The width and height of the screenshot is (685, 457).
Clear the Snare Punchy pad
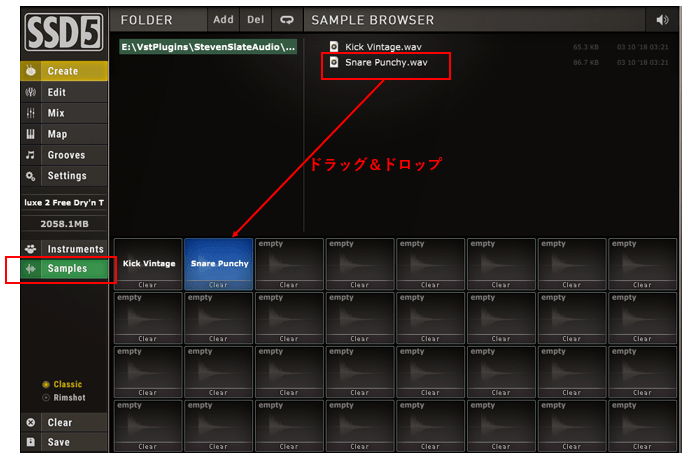218,285
